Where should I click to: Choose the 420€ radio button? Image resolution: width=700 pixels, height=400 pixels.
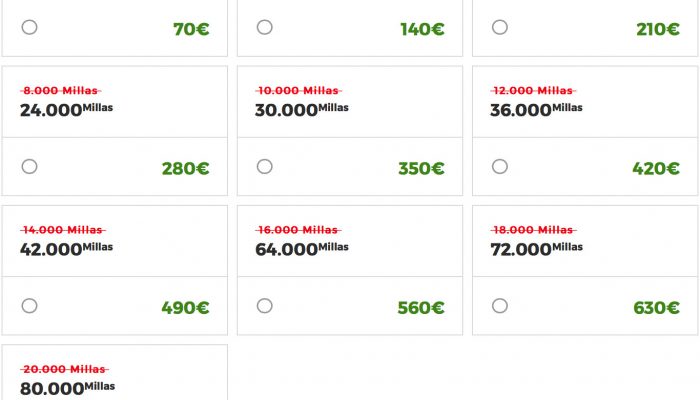tap(500, 167)
